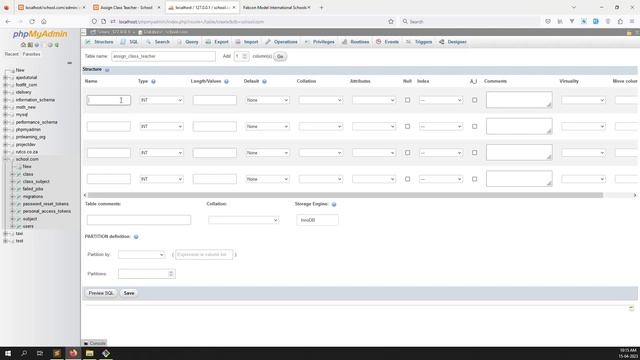This screenshot has height=360, width=640.
Task: Click the phpMyAdmin Console icon
Action: point(86,343)
